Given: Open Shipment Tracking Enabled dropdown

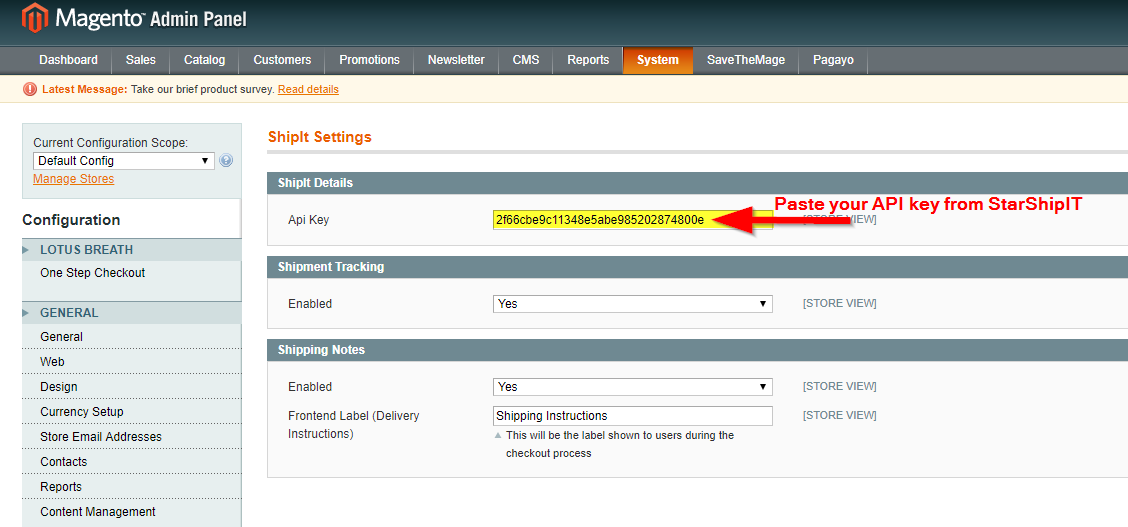Looking at the screenshot, I should 632,303.
